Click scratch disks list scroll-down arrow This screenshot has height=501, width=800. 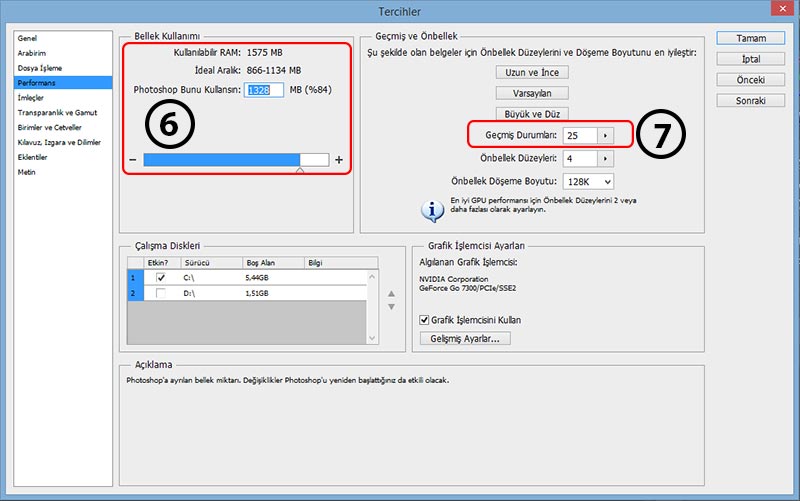pyautogui.click(x=372, y=338)
